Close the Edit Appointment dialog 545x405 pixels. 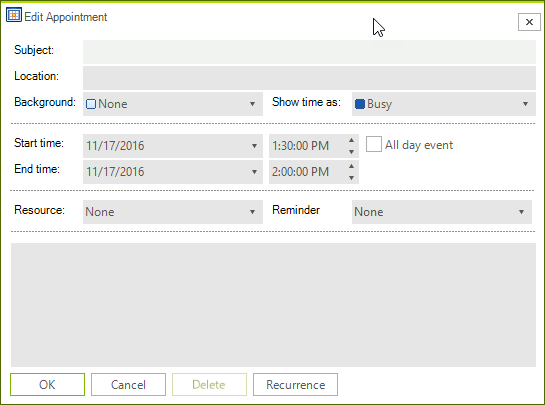(529, 22)
